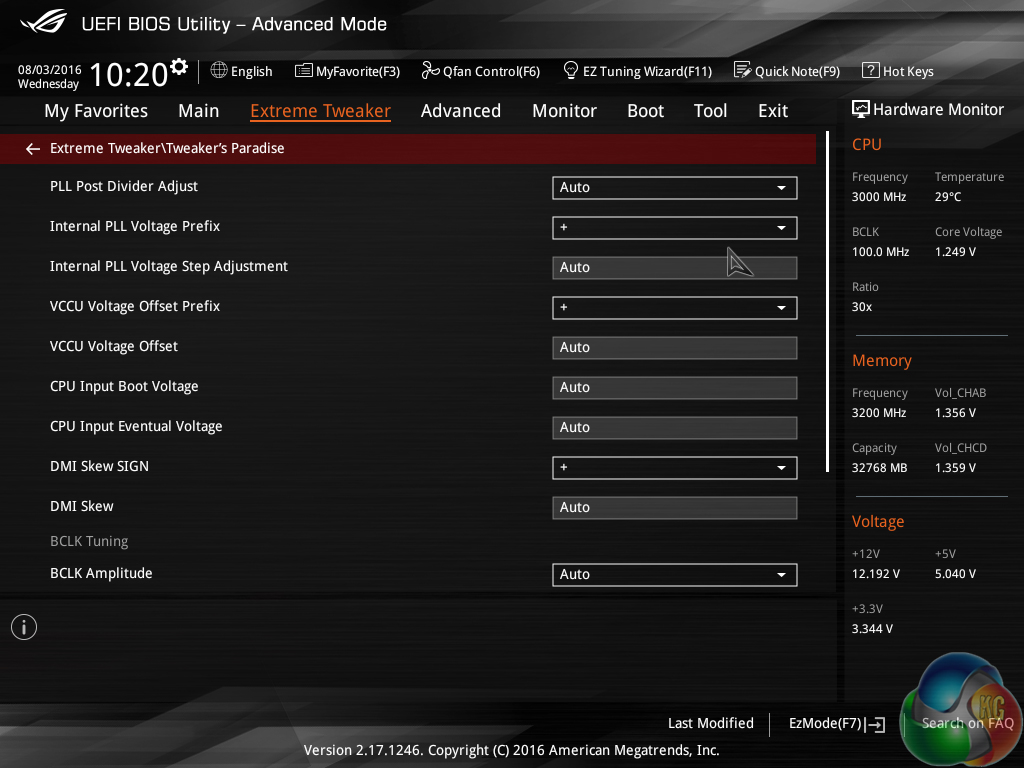Click the CPU Input Boot Voltage label

[124, 386]
